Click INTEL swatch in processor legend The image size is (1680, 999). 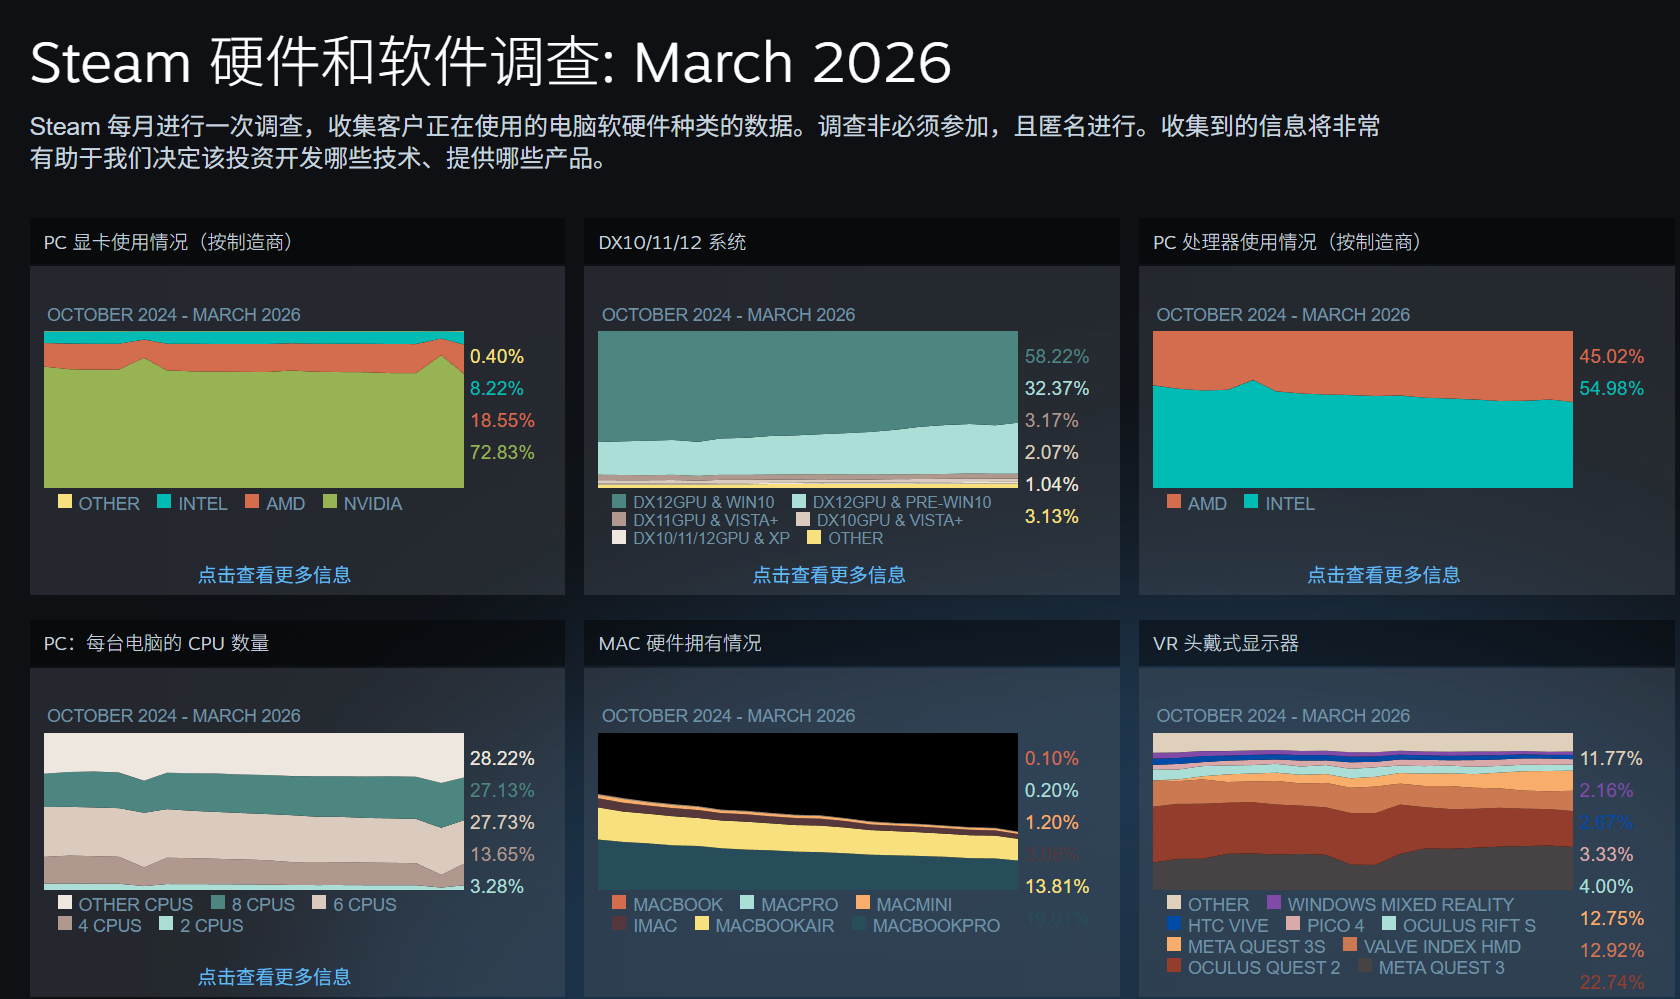(1251, 501)
